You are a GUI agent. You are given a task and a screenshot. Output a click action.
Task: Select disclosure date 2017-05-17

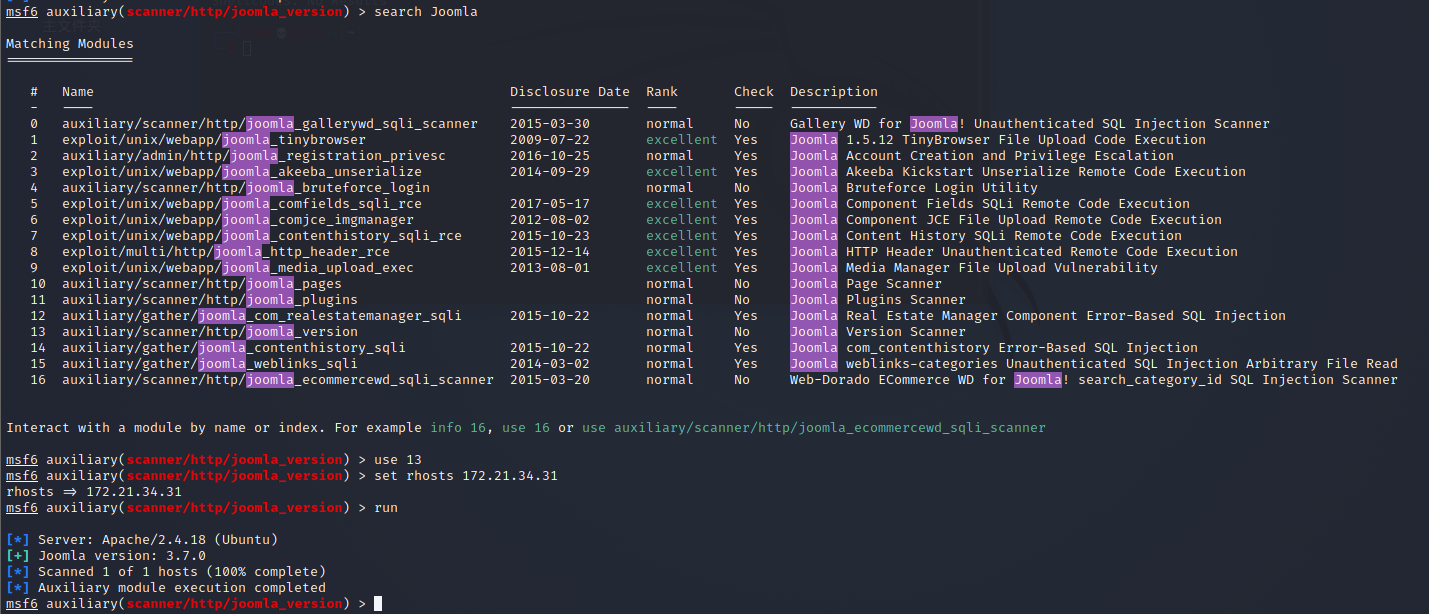click(x=550, y=204)
